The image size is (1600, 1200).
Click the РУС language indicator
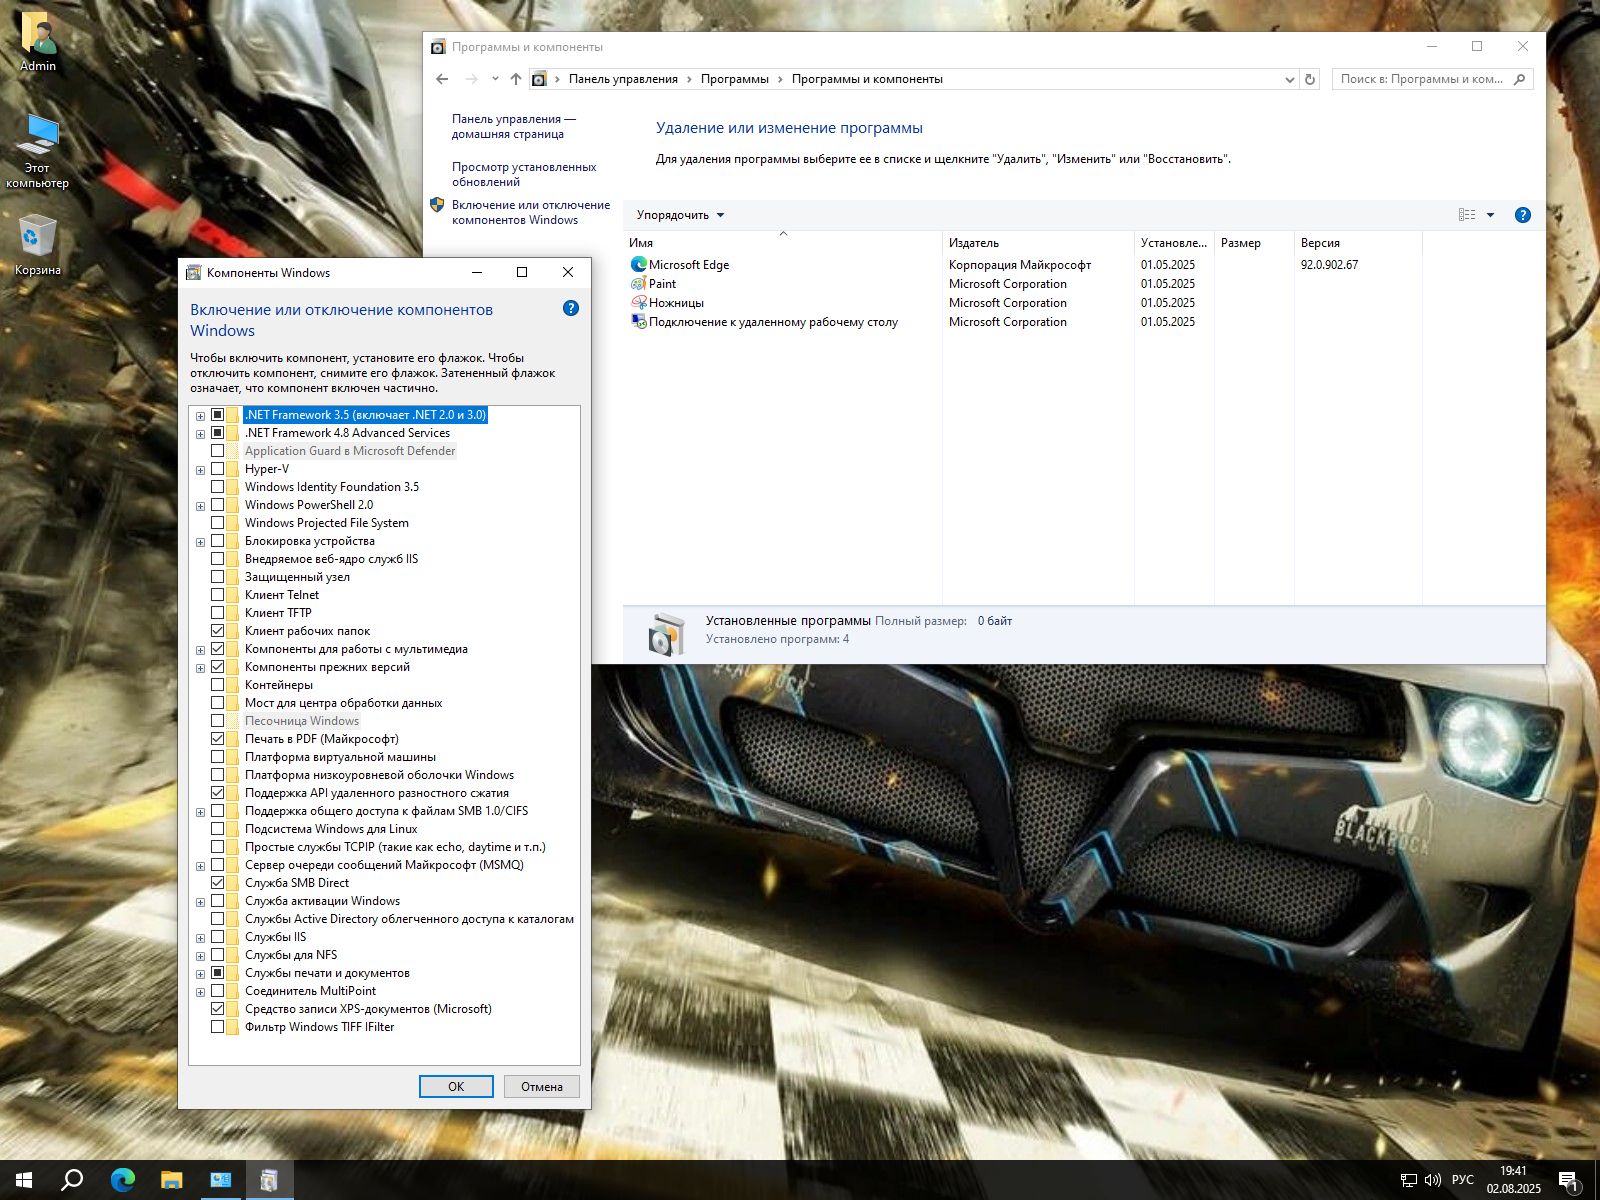pyautogui.click(x=1463, y=1180)
